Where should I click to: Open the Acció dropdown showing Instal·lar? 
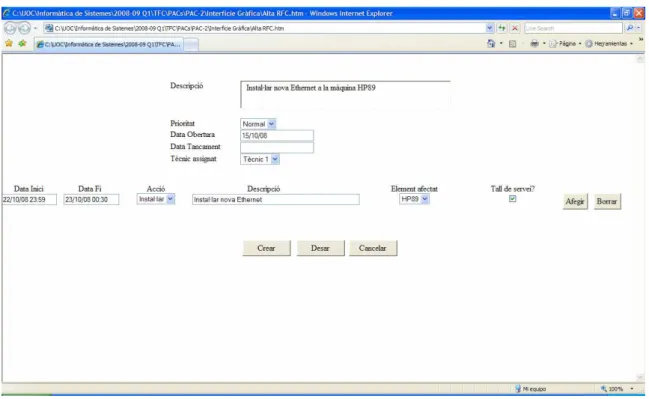[x=156, y=199]
